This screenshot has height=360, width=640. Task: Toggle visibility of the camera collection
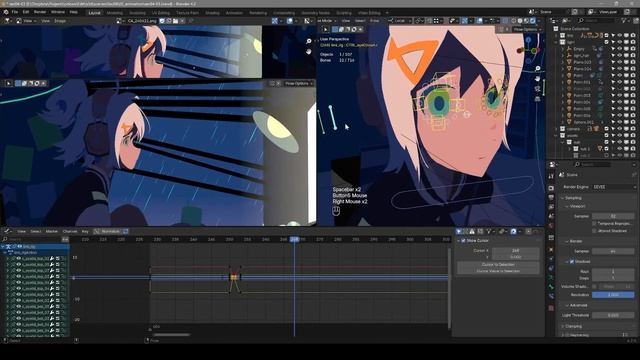(620, 129)
